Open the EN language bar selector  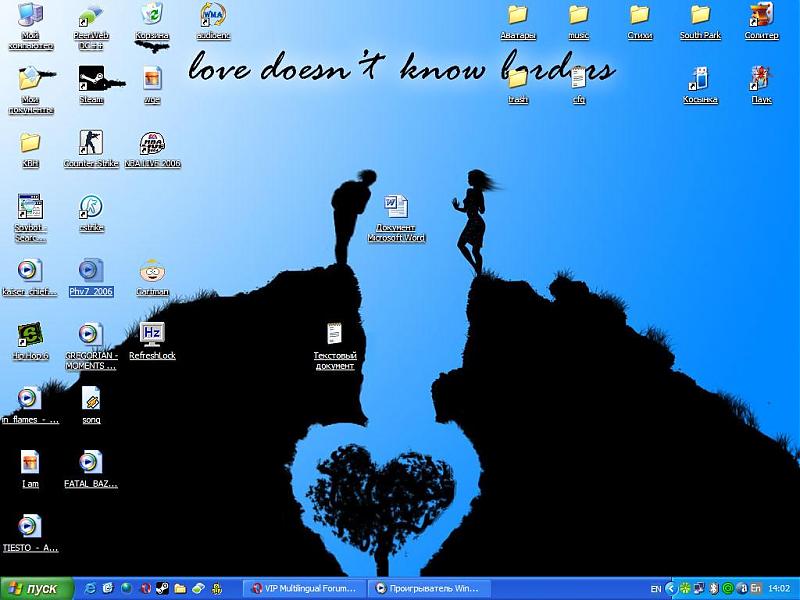tap(655, 588)
